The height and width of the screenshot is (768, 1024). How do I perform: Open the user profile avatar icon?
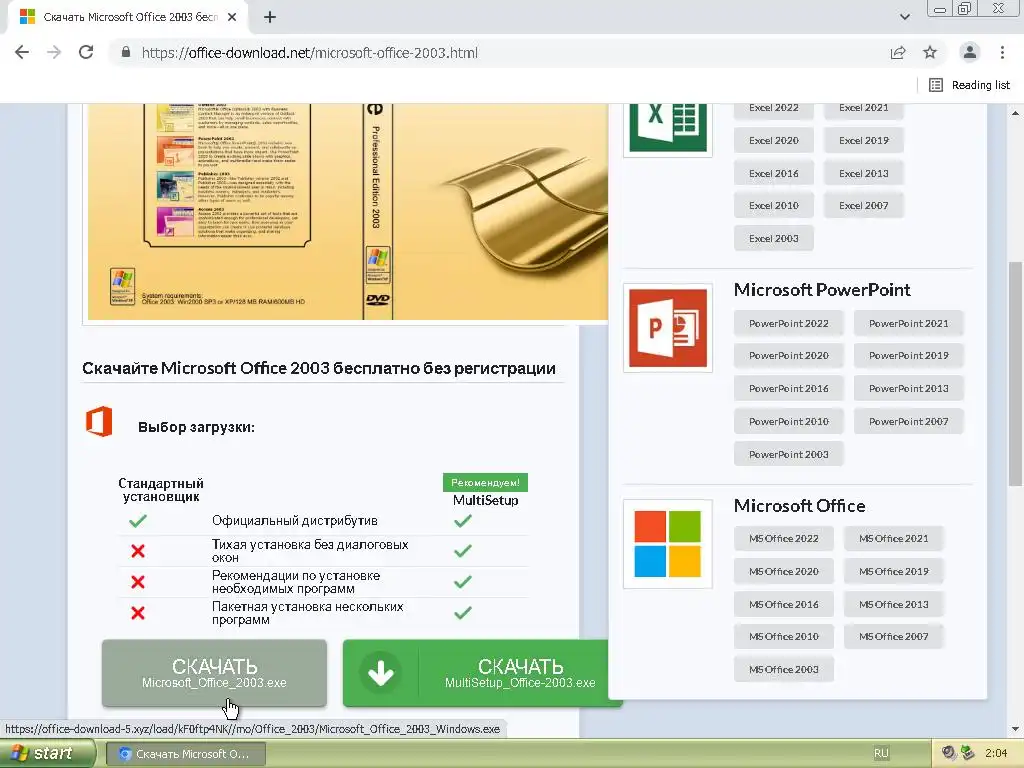click(x=970, y=52)
